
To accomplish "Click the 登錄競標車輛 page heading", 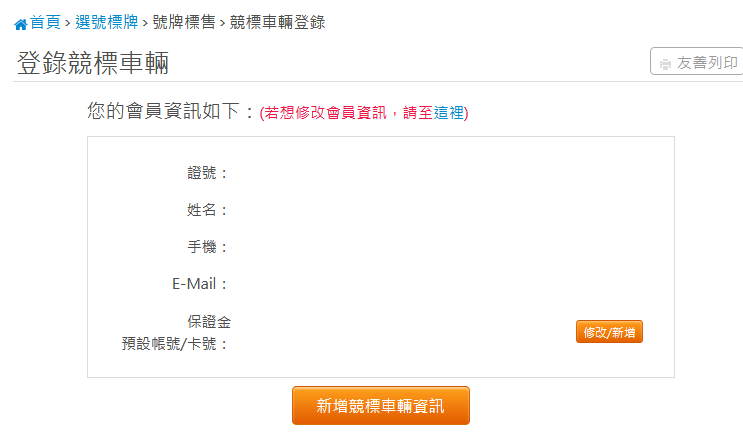I will coord(93,63).
